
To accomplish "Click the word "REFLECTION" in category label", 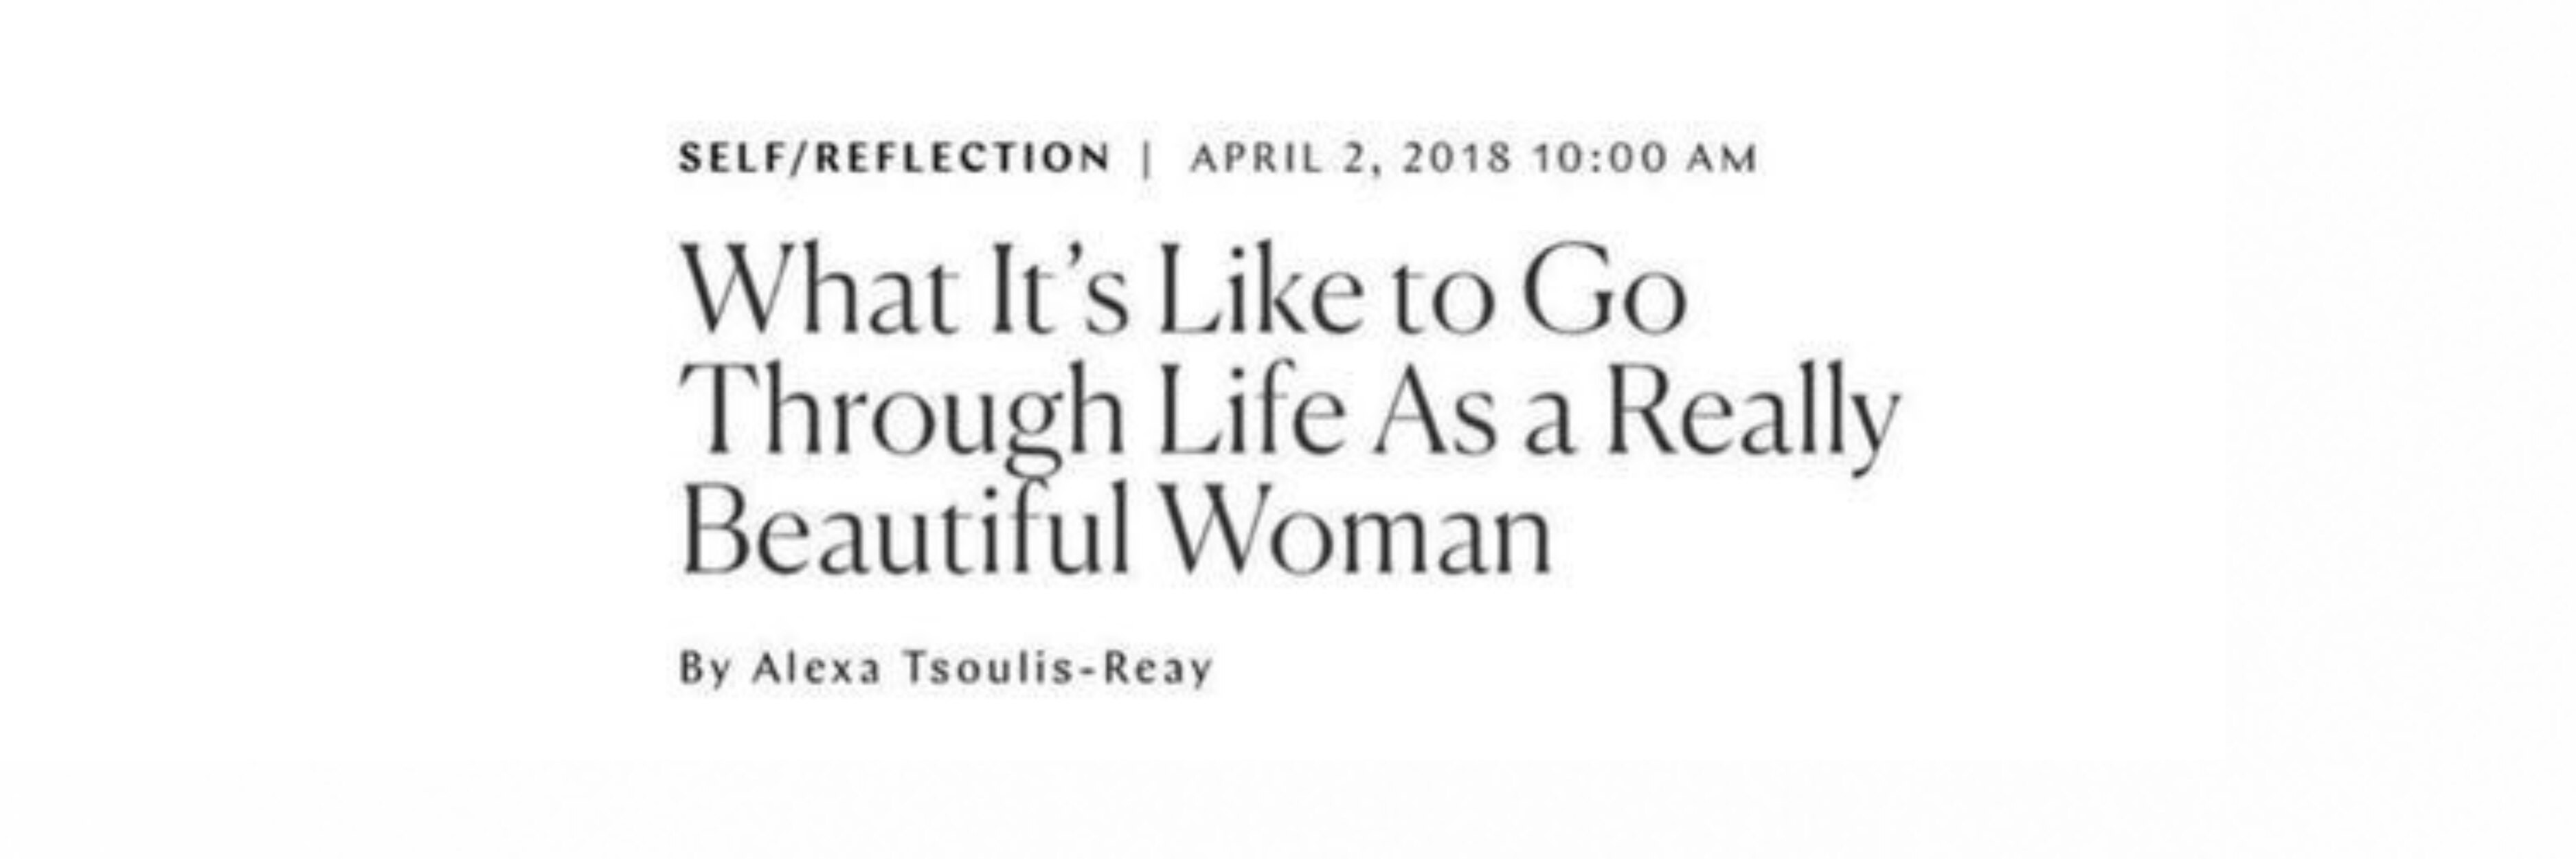I will (962, 158).
